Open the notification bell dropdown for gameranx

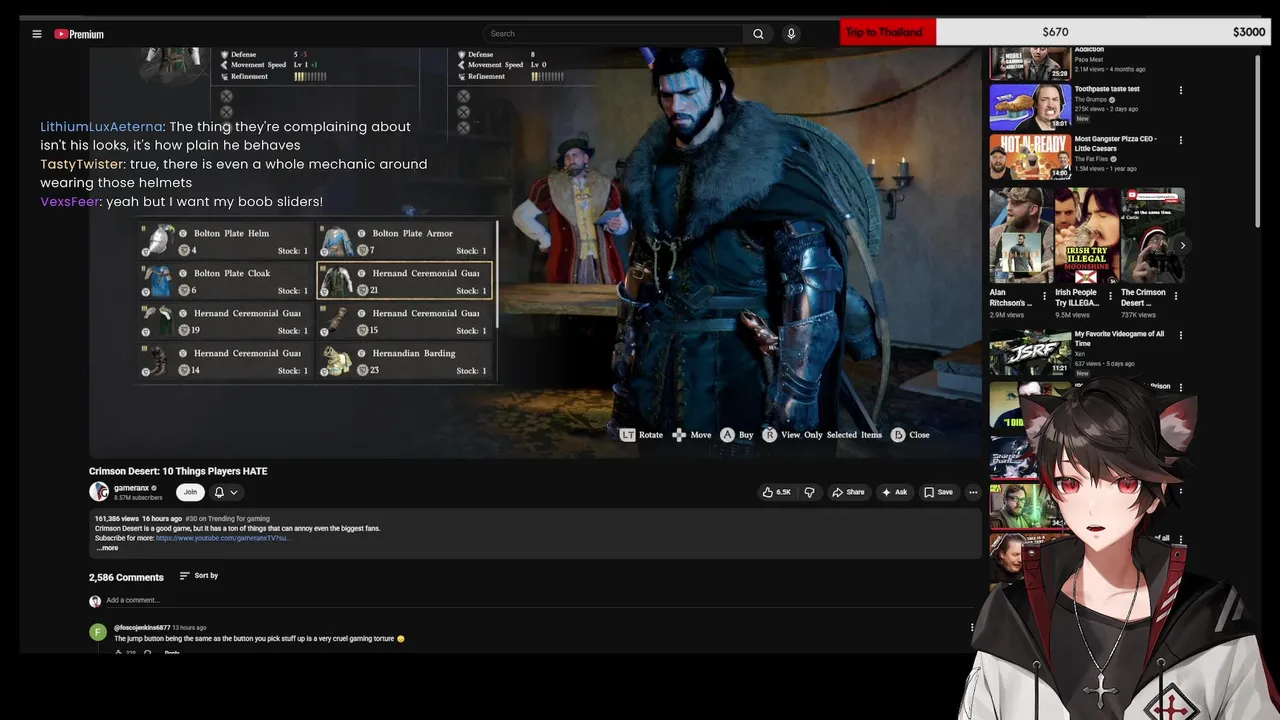(225, 492)
